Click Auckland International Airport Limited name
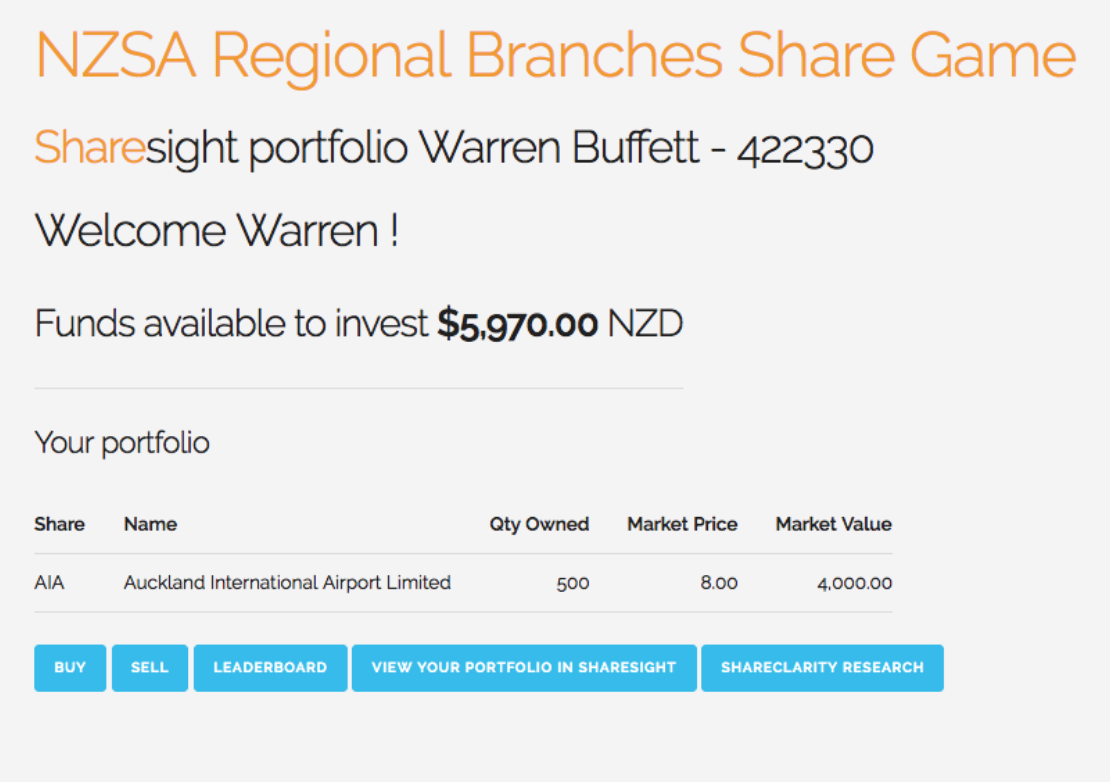 tap(286, 582)
